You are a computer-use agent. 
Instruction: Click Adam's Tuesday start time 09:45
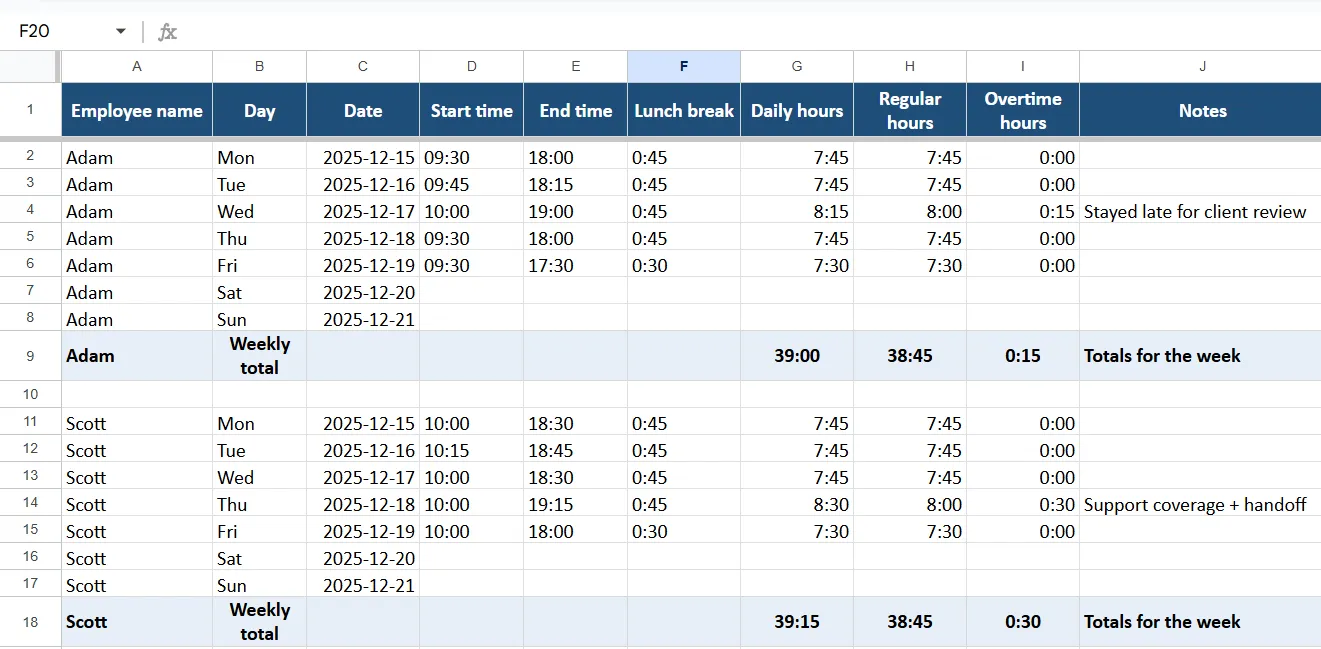(x=472, y=184)
